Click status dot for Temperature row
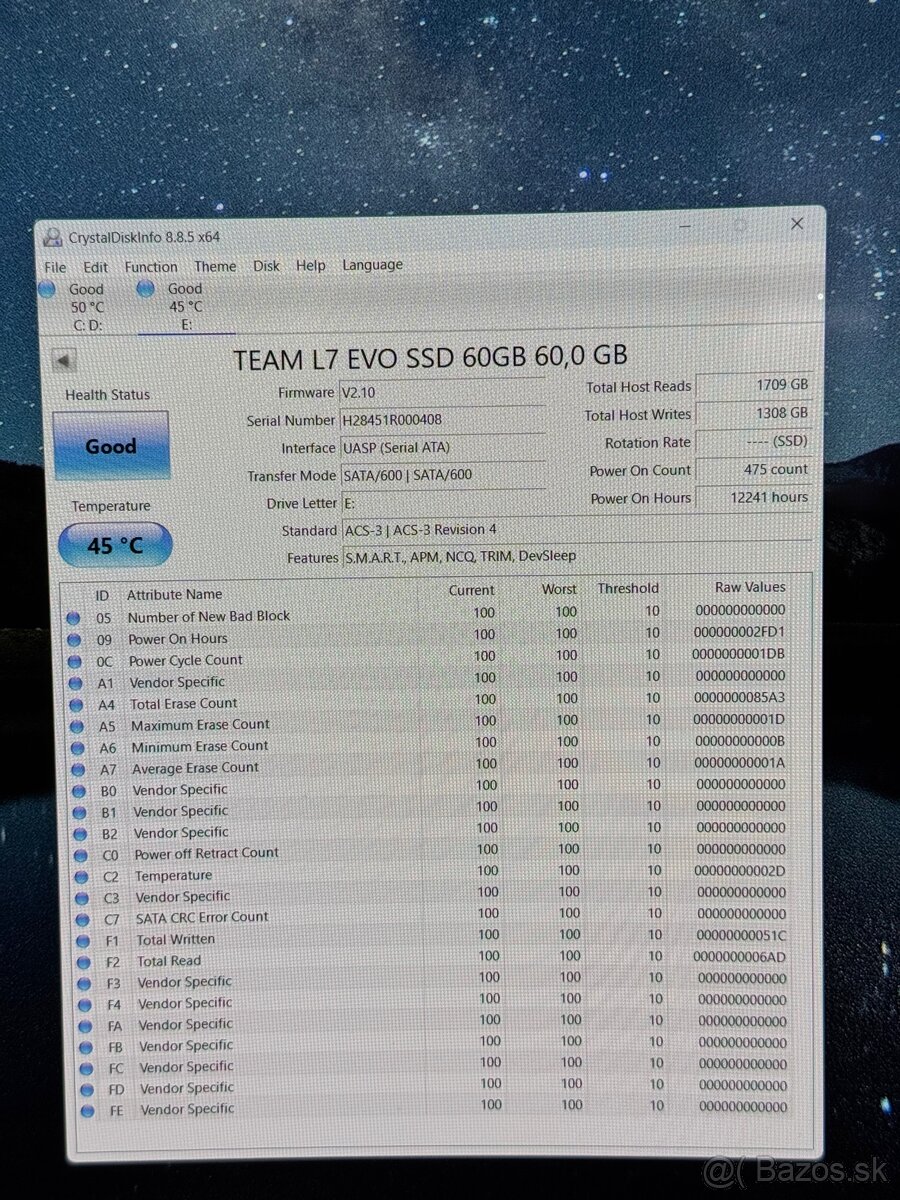The image size is (900, 1200). click(x=81, y=877)
